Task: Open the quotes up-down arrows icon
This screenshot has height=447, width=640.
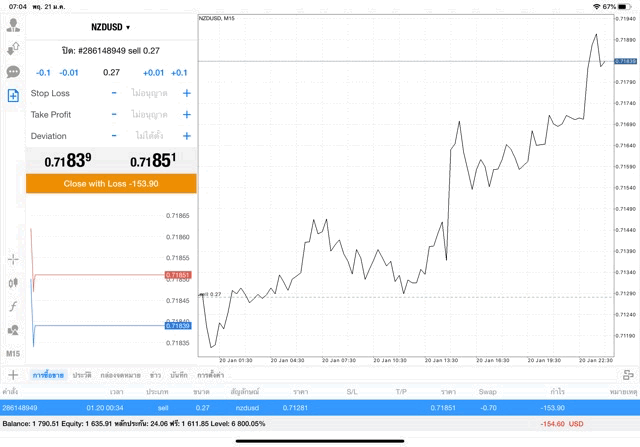Action: (x=13, y=49)
